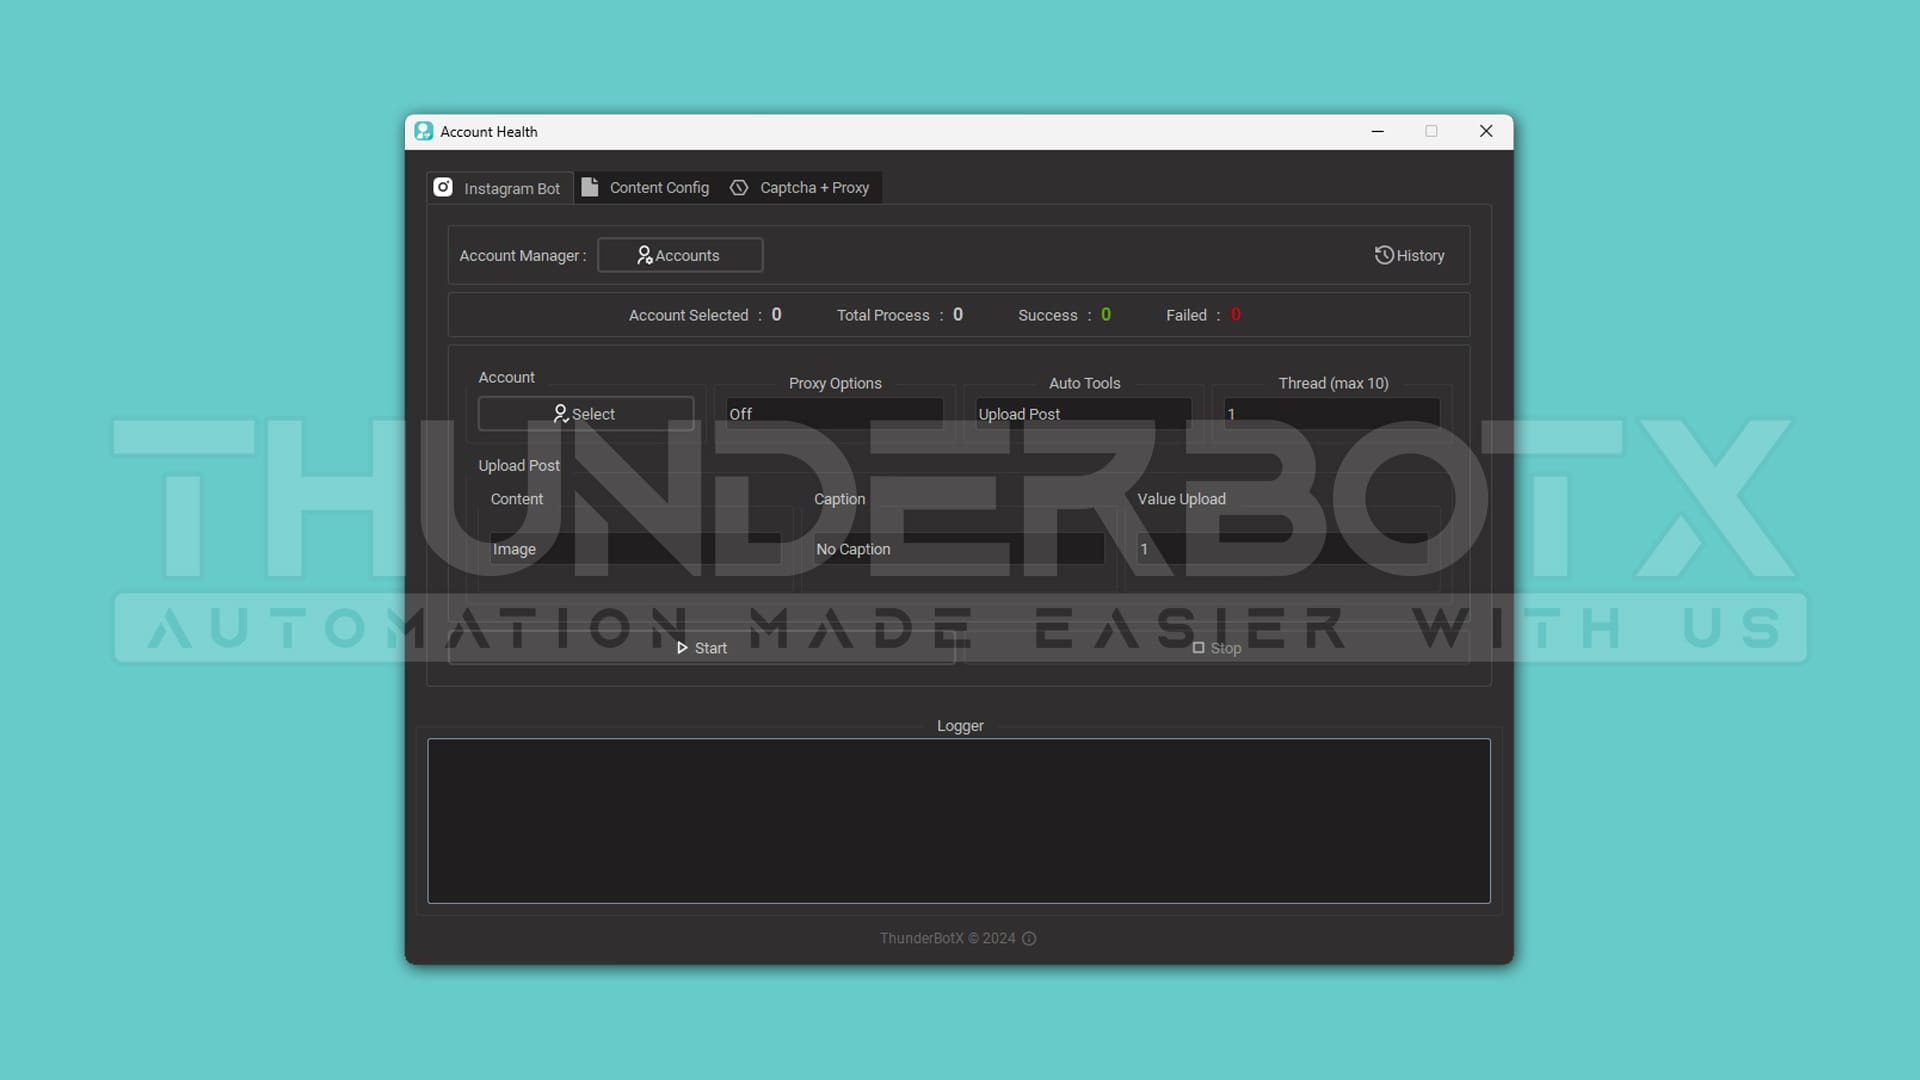Expand the Content dropdown set to Image
The width and height of the screenshot is (1920, 1080).
635,549
